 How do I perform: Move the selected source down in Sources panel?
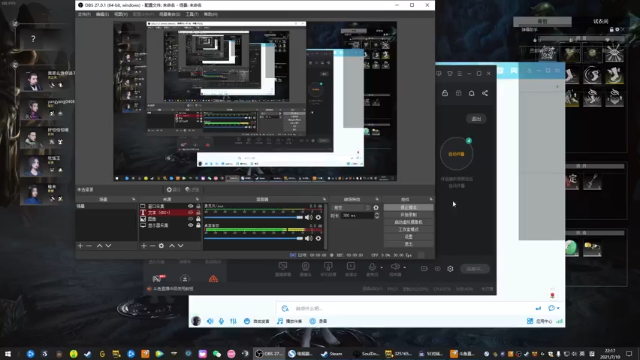(x=180, y=246)
